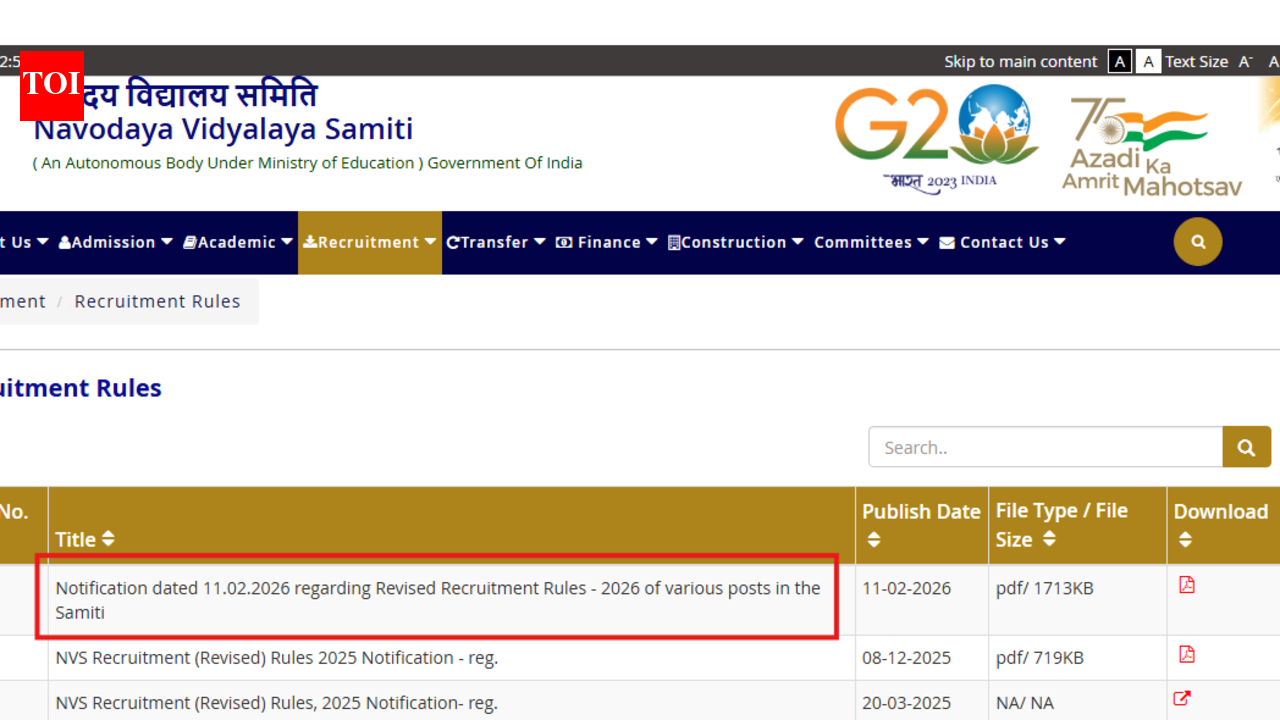Screen dimensions: 1280x720
Task: Click the TOI logo in the corner
Action: [51, 86]
